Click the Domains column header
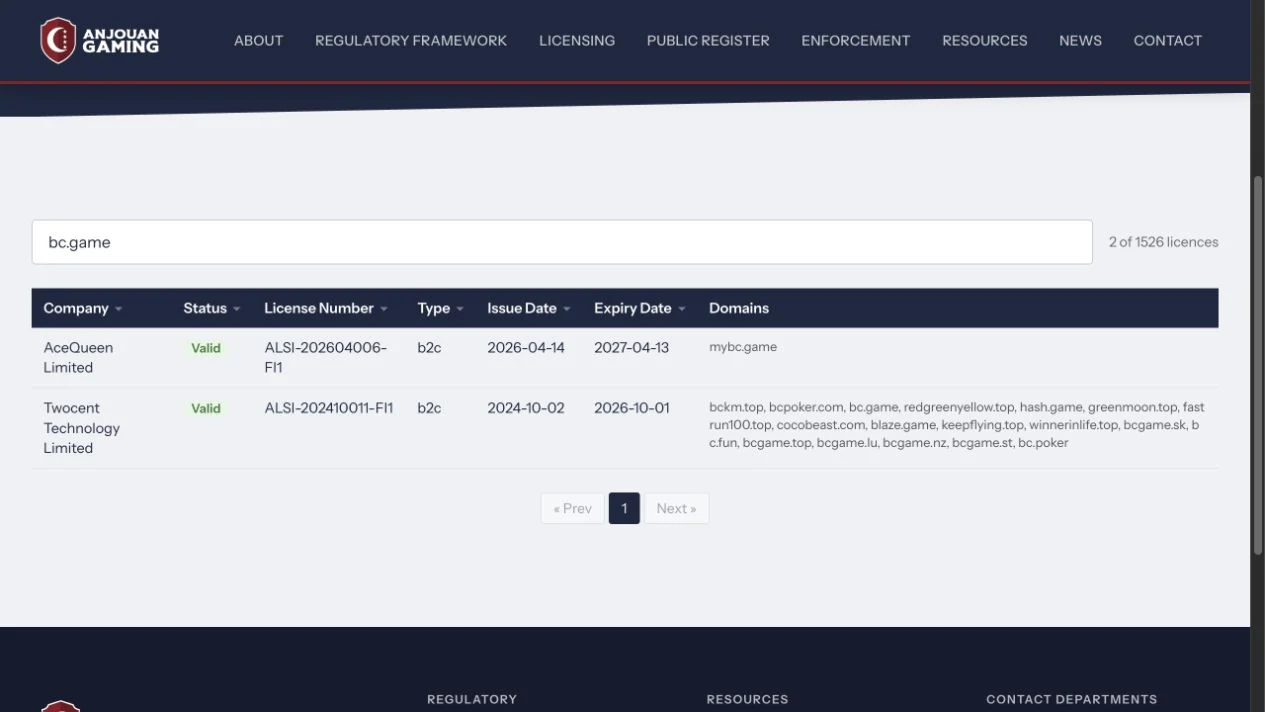 click(739, 308)
